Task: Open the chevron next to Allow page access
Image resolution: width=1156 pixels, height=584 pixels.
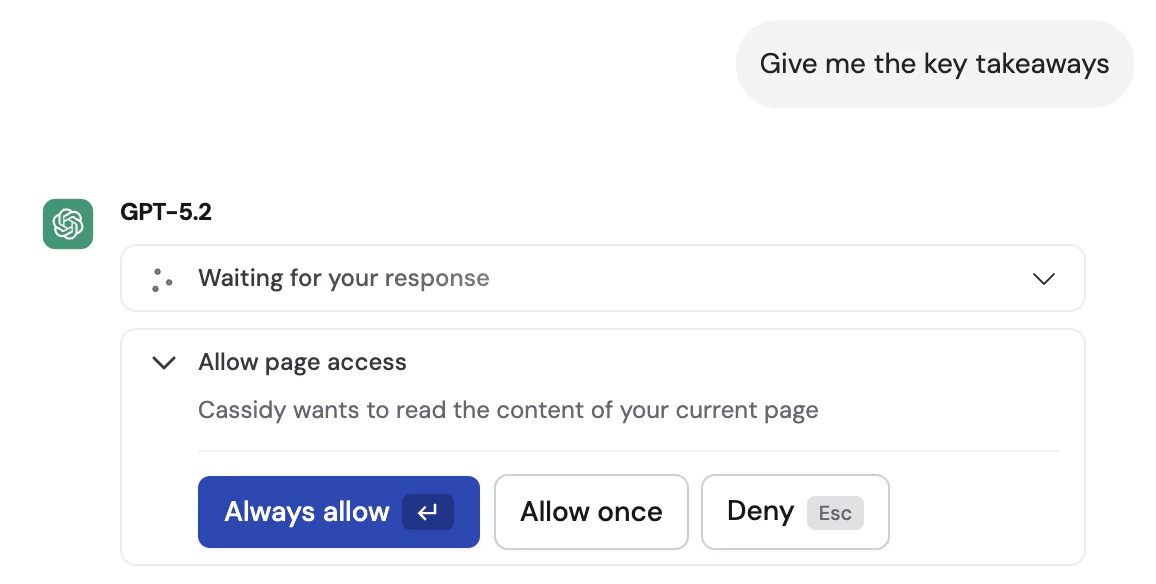Action: tap(163, 362)
